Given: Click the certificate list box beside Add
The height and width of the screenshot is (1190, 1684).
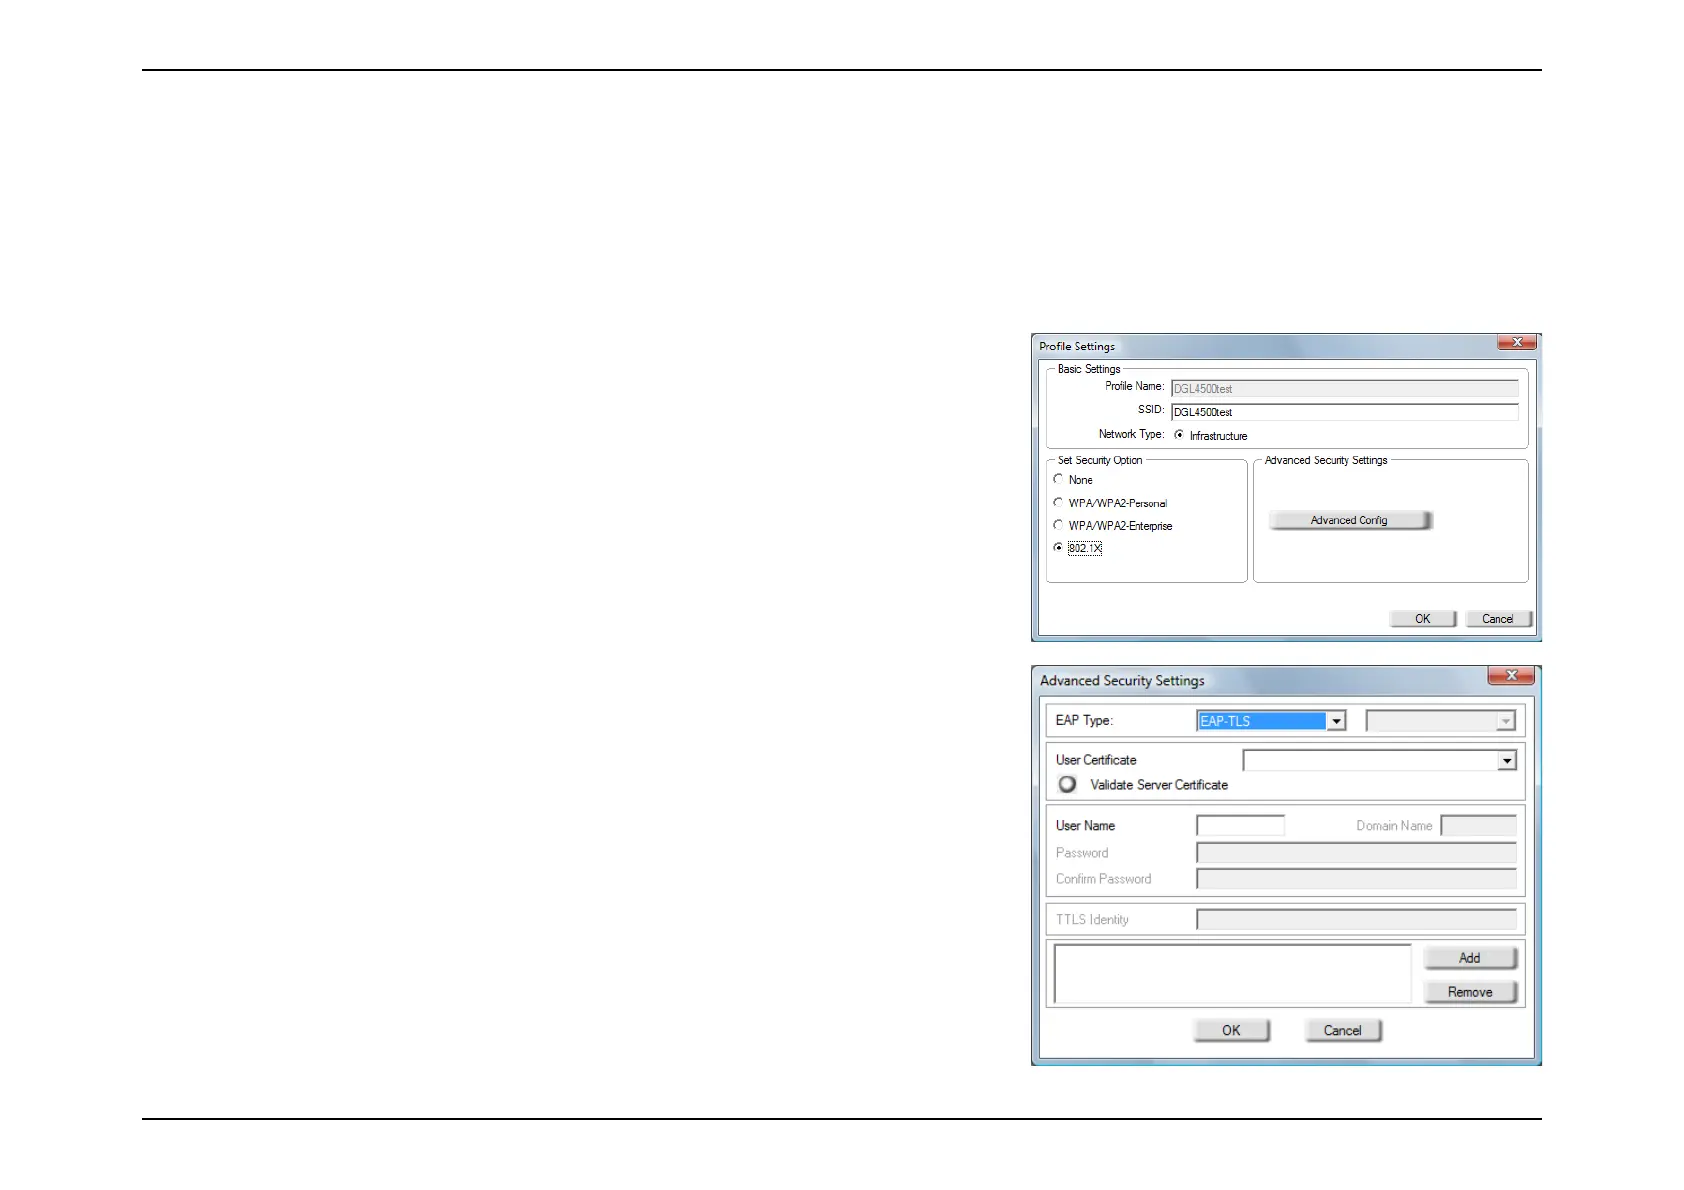Looking at the screenshot, I should 1233,974.
